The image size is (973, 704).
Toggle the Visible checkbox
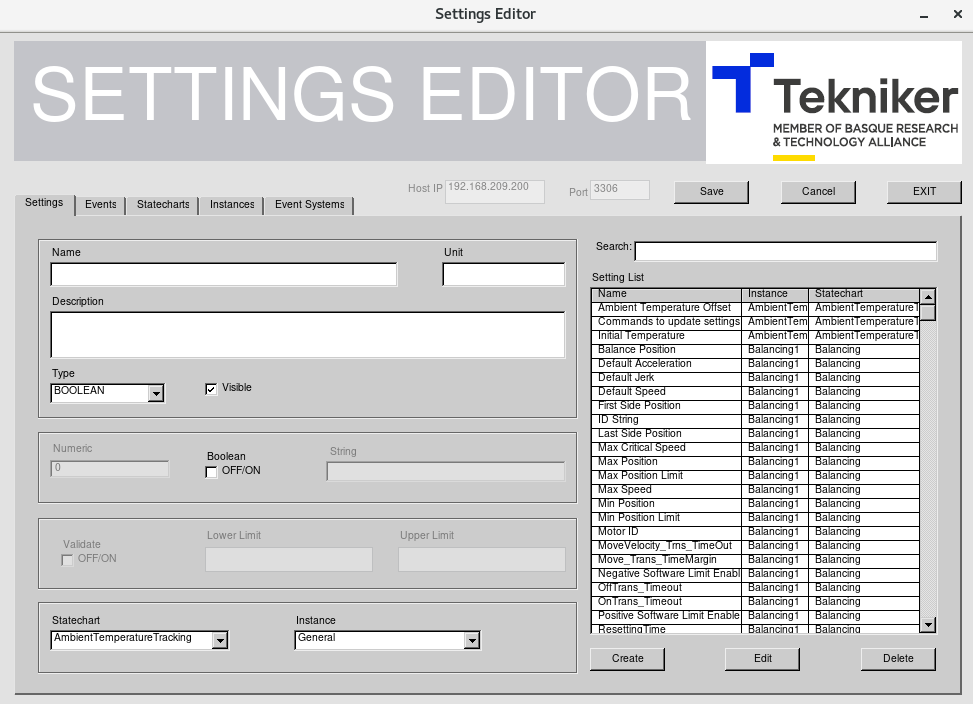[x=211, y=389]
